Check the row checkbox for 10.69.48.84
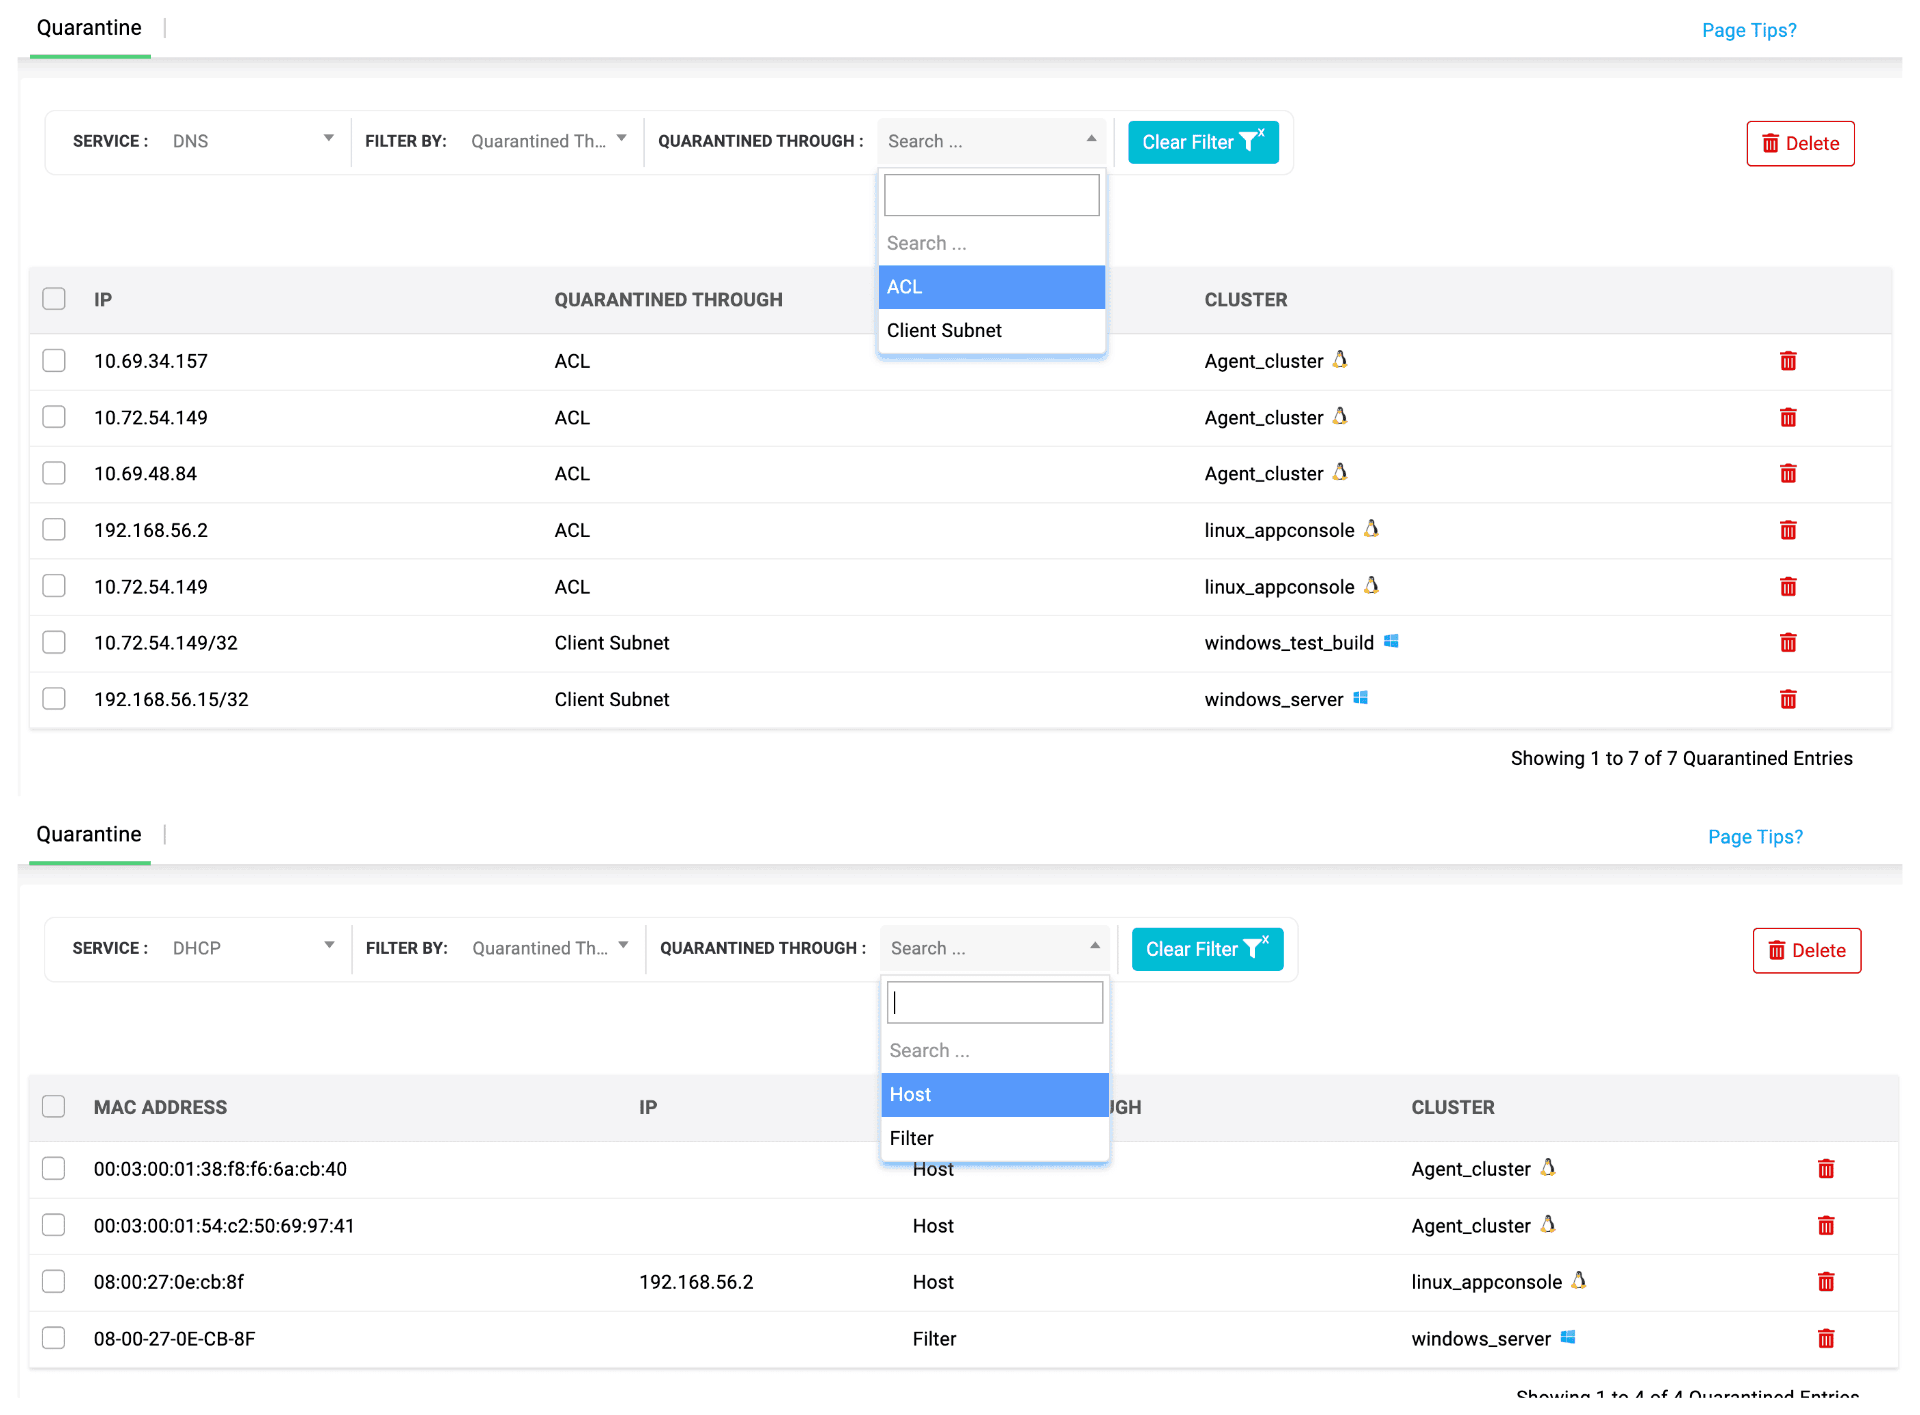Image resolution: width=1920 pixels, height=1415 pixels. [x=54, y=473]
